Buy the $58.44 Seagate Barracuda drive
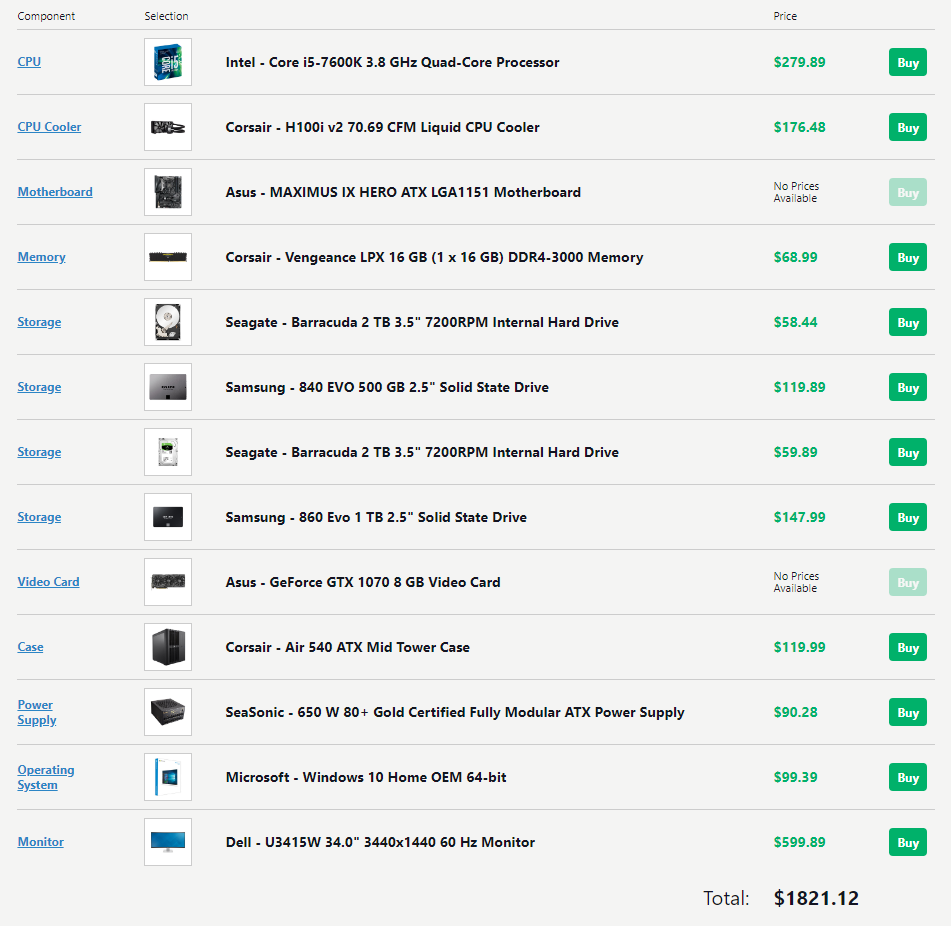The width and height of the screenshot is (951, 926). [908, 322]
